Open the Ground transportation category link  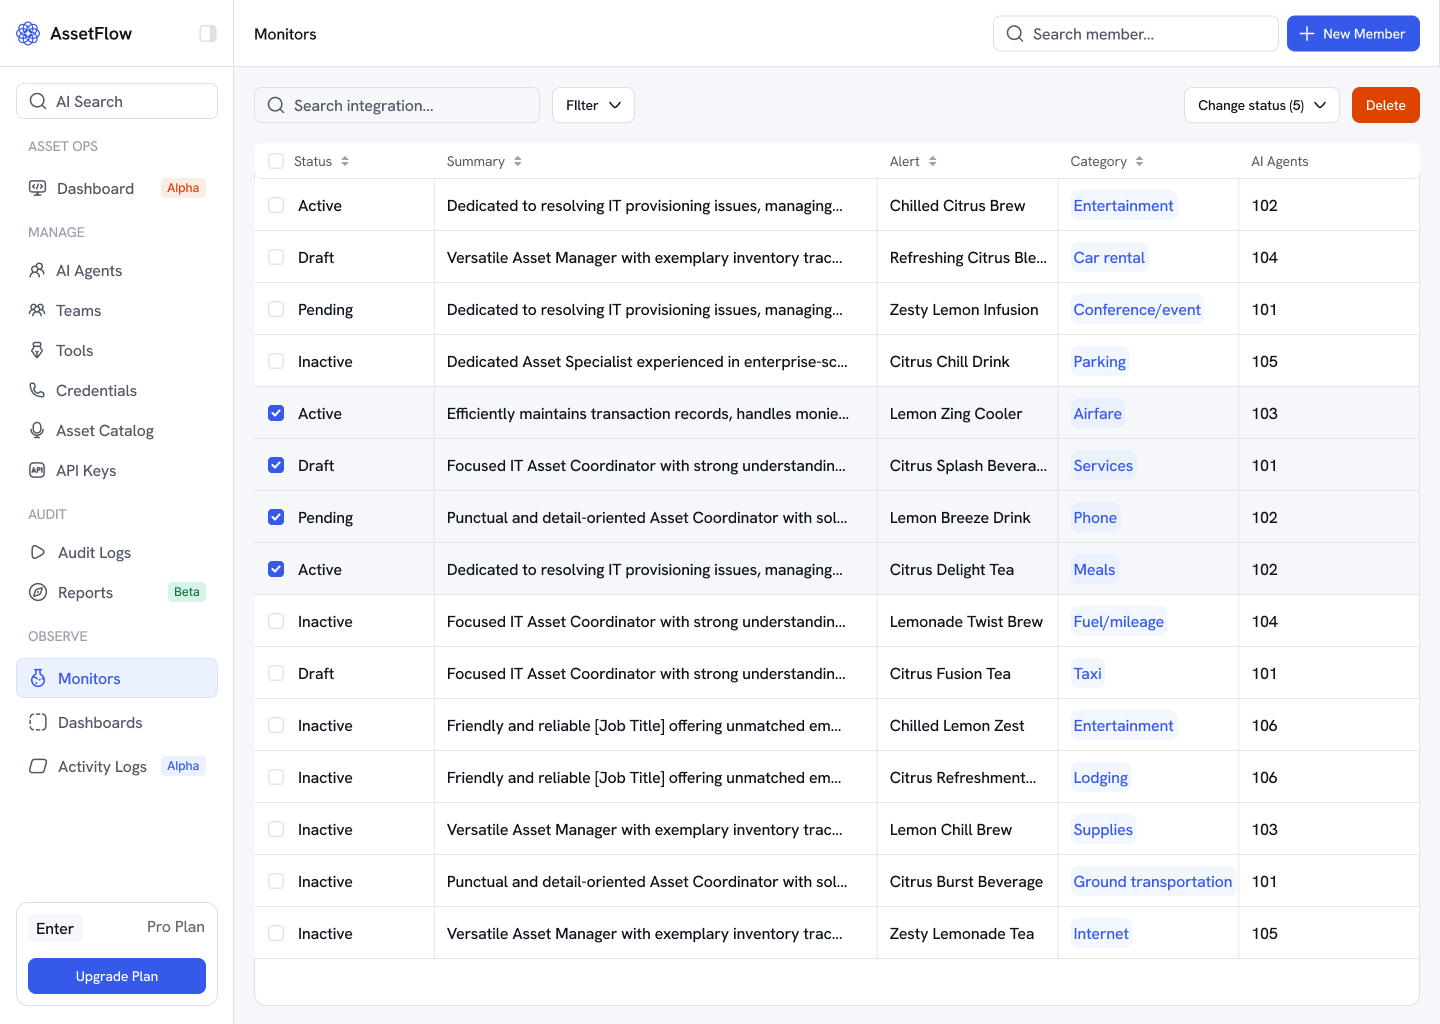point(1152,881)
